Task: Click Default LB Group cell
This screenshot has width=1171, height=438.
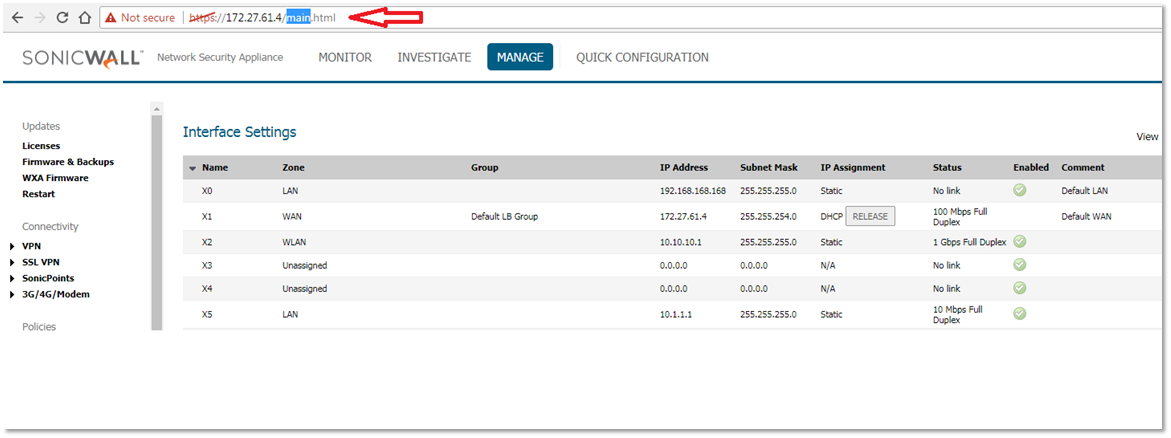Action: tap(505, 217)
